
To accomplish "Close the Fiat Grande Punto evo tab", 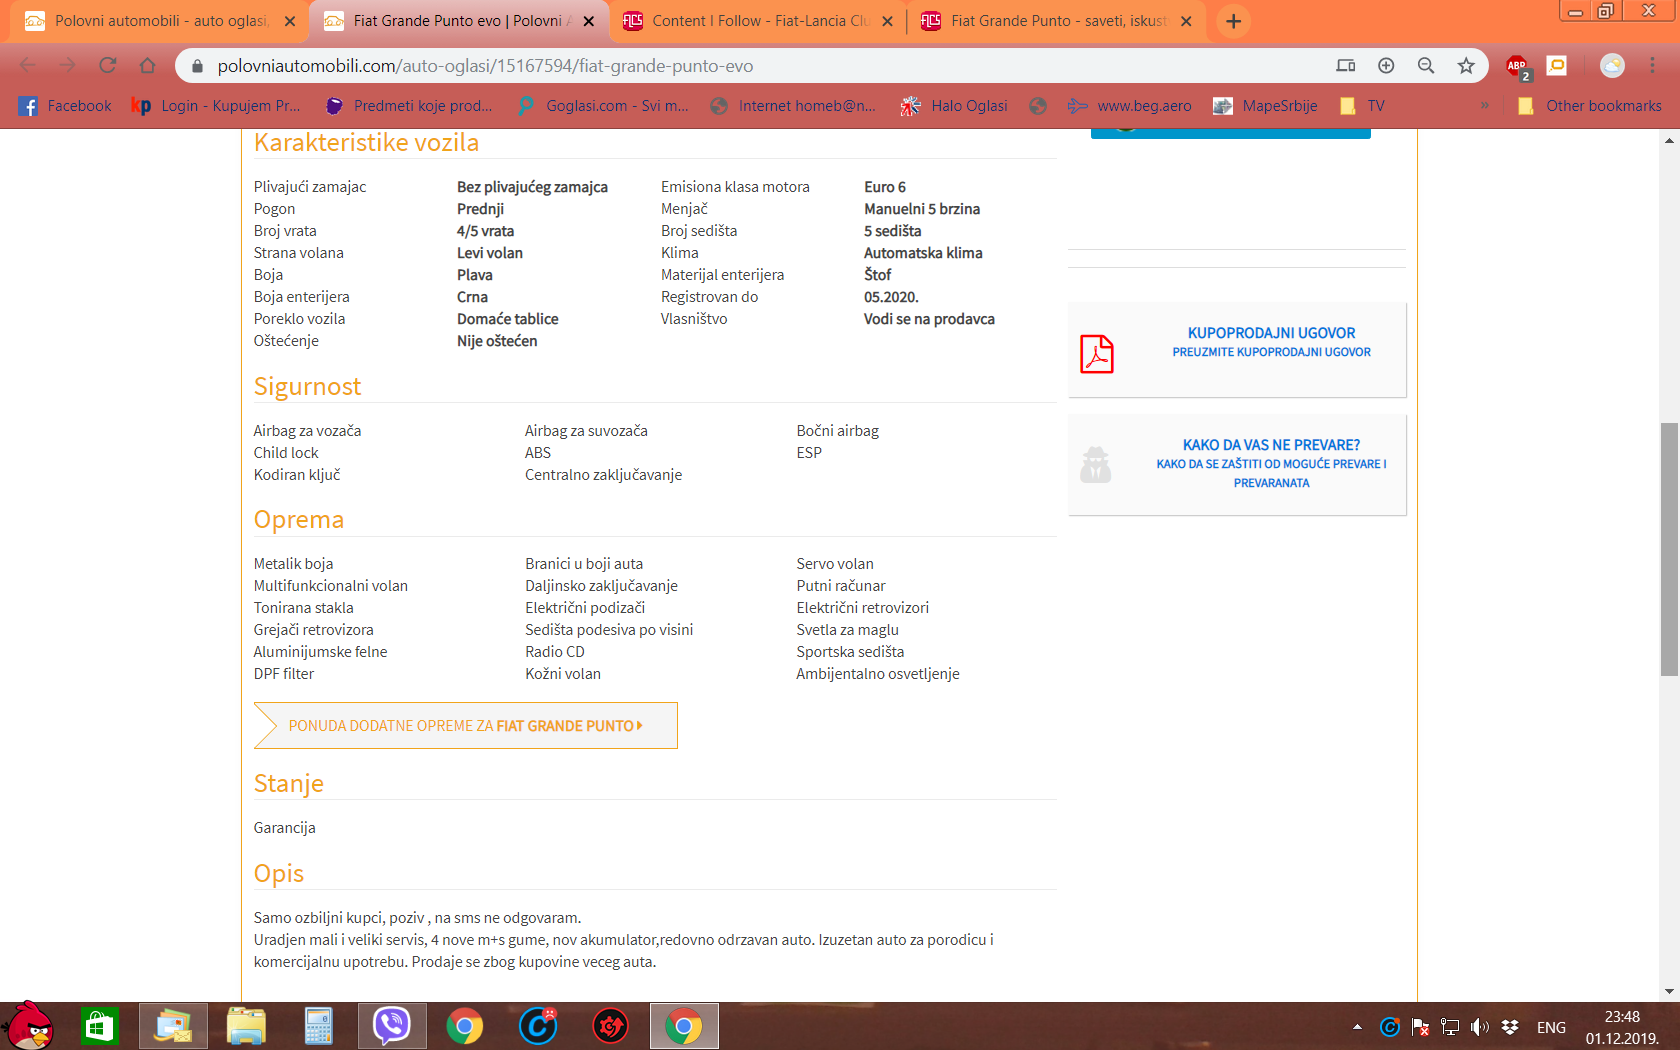I will (x=589, y=21).
